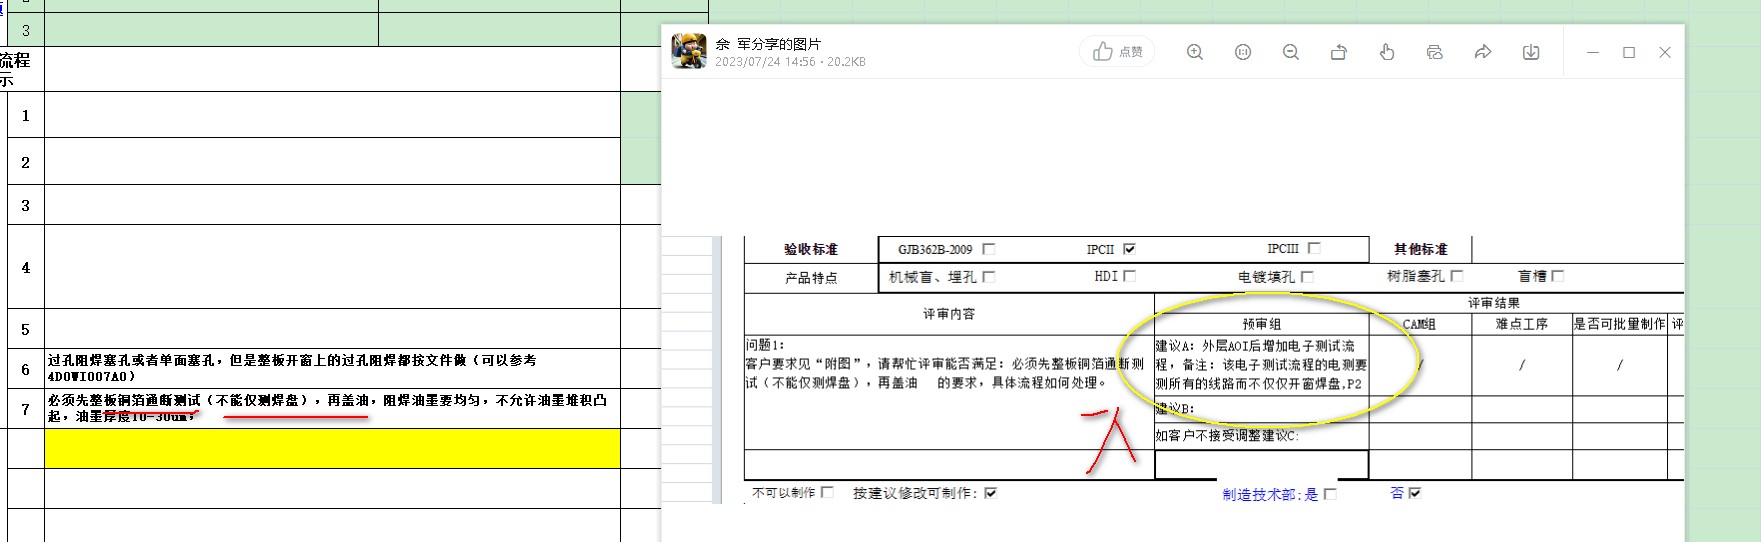Click the 机械盲、埋孔 checkbox
The width and height of the screenshot is (1761, 542).
[988, 277]
